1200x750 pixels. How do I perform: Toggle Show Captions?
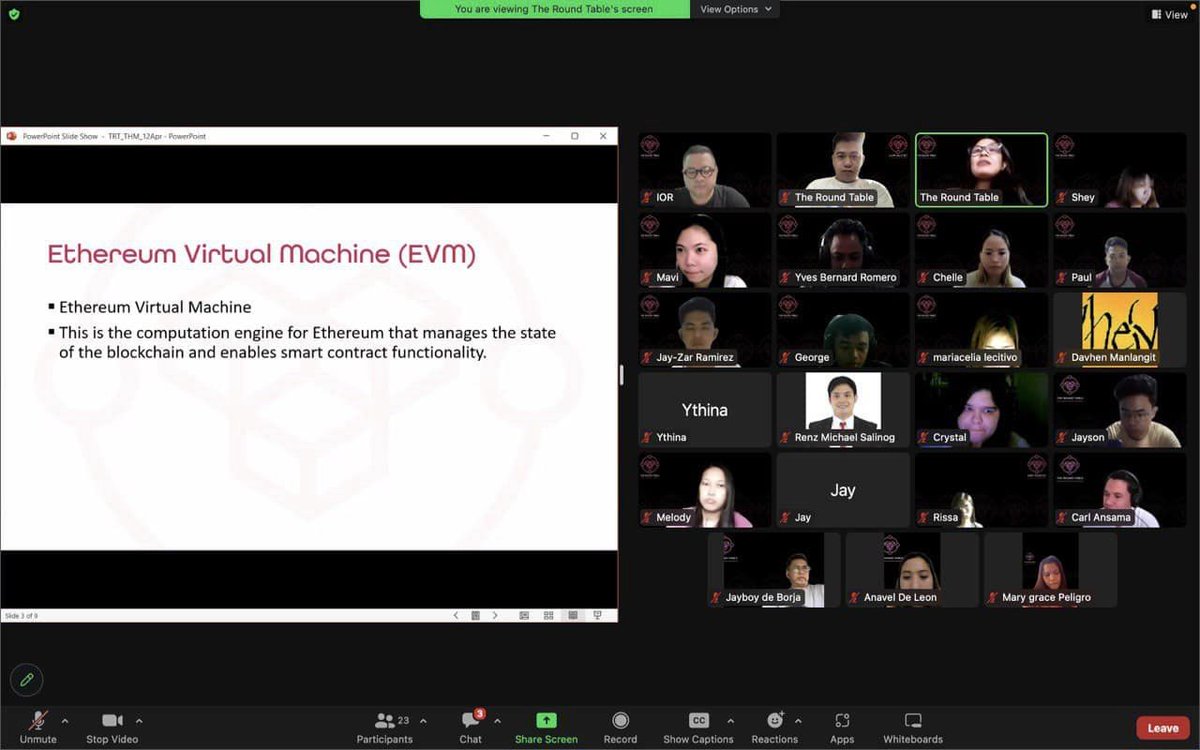point(698,727)
